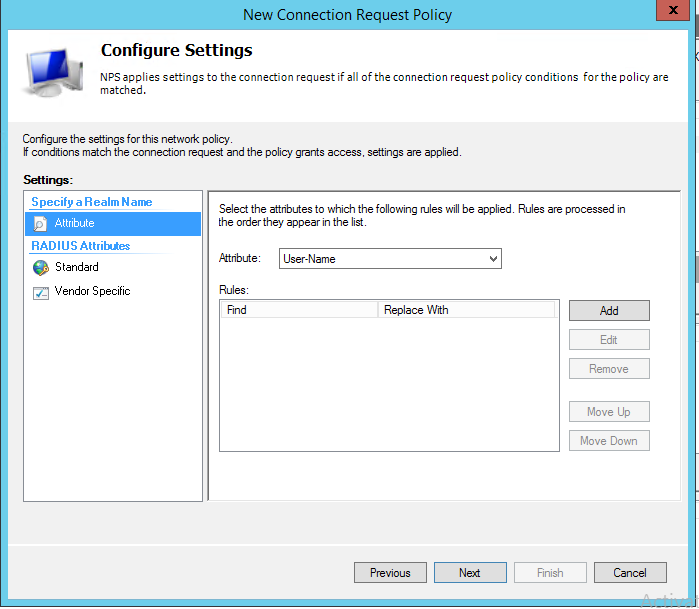The height and width of the screenshot is (609, 699).
Task: Click the Replace With column header
Action: click(x=466, y=310)
